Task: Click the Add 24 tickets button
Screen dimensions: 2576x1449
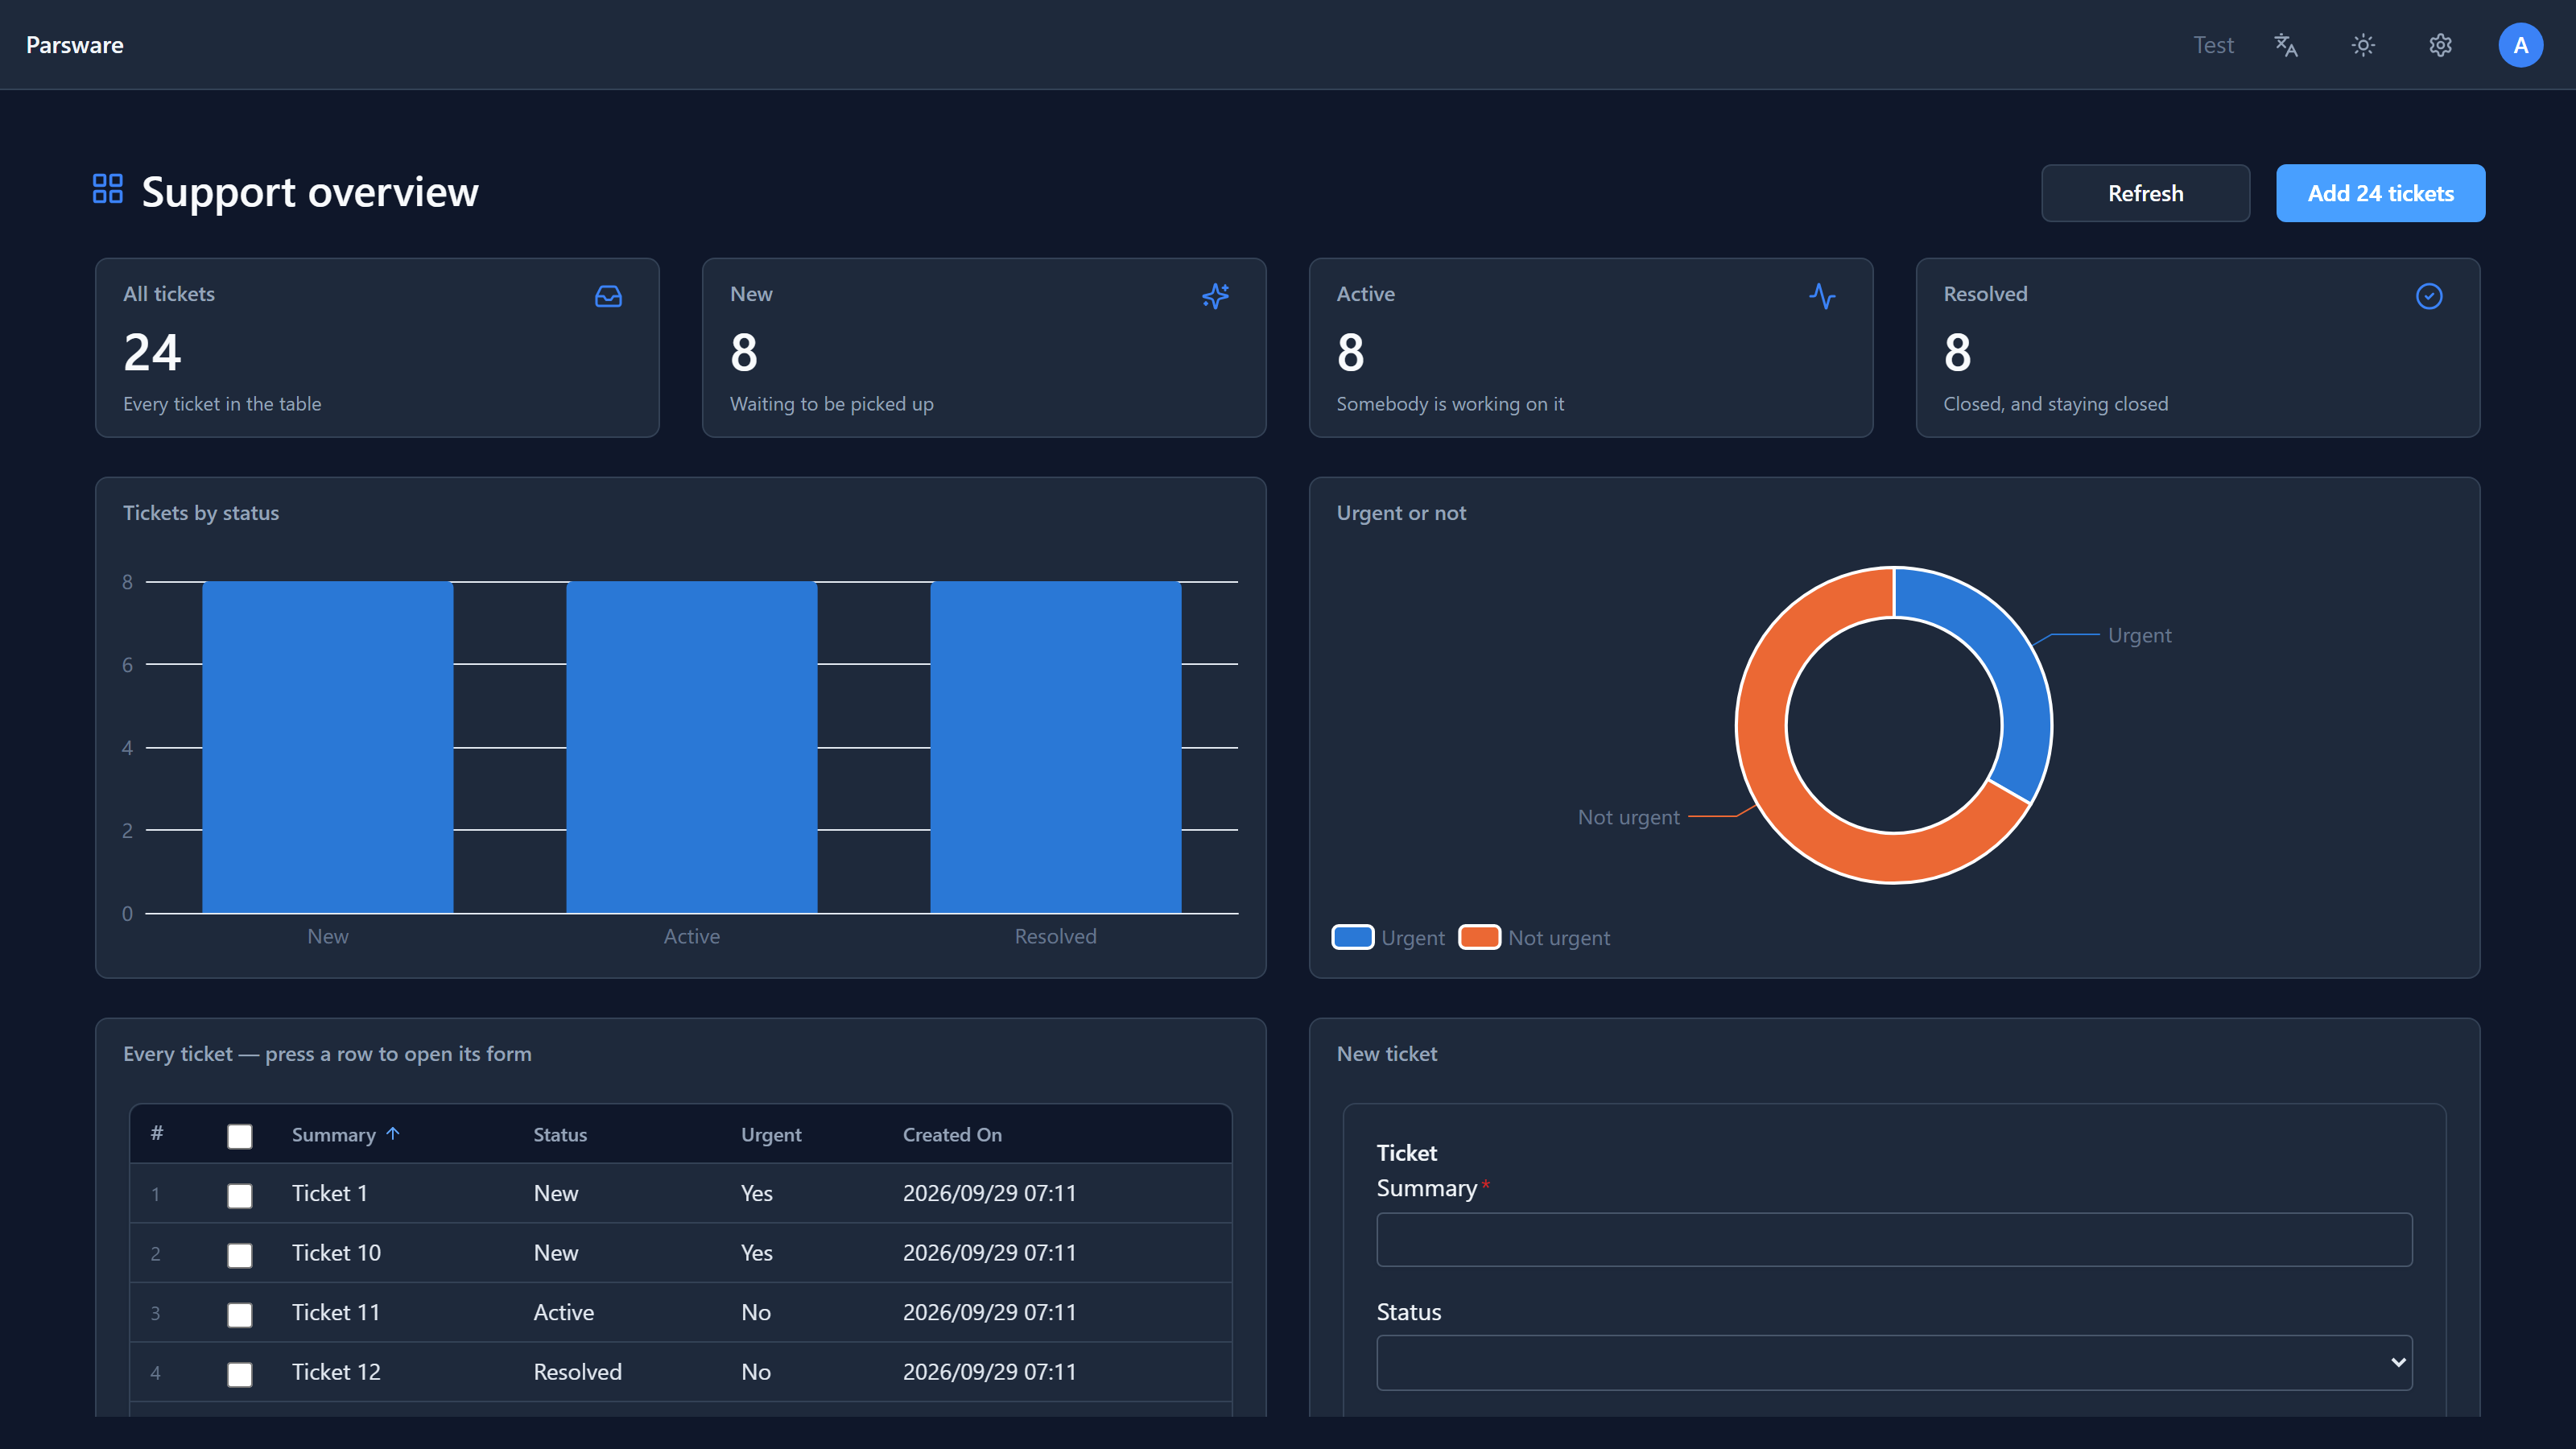Action: [2380, 193]
